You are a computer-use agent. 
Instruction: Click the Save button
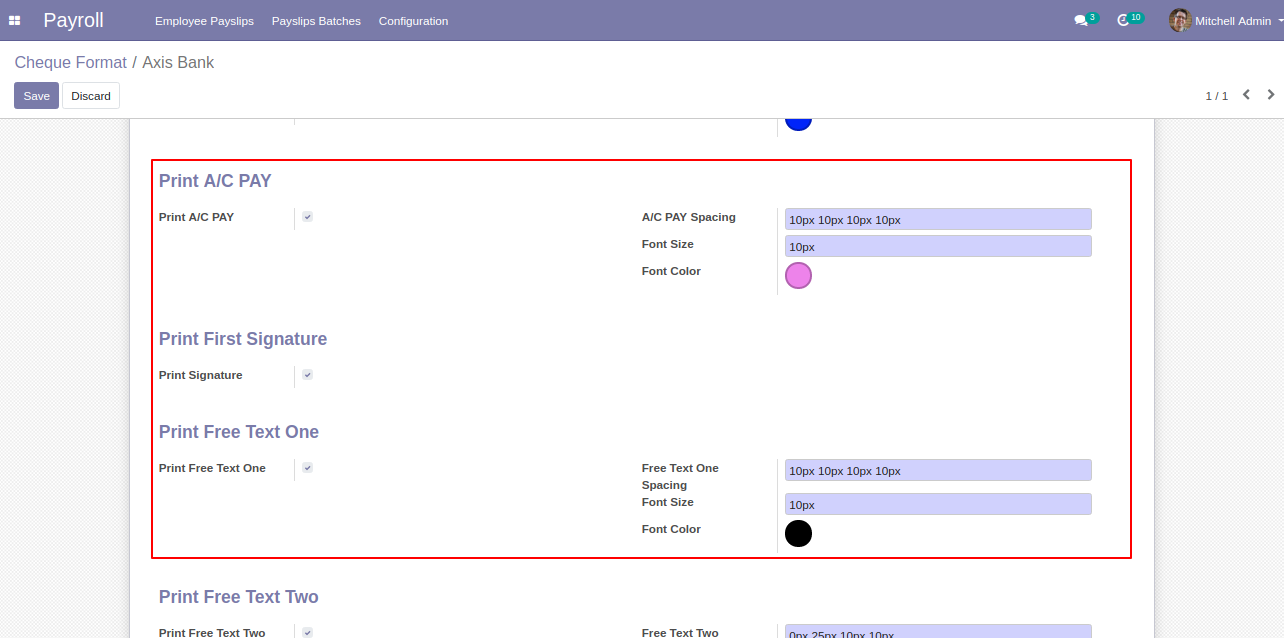click(36, 96)
